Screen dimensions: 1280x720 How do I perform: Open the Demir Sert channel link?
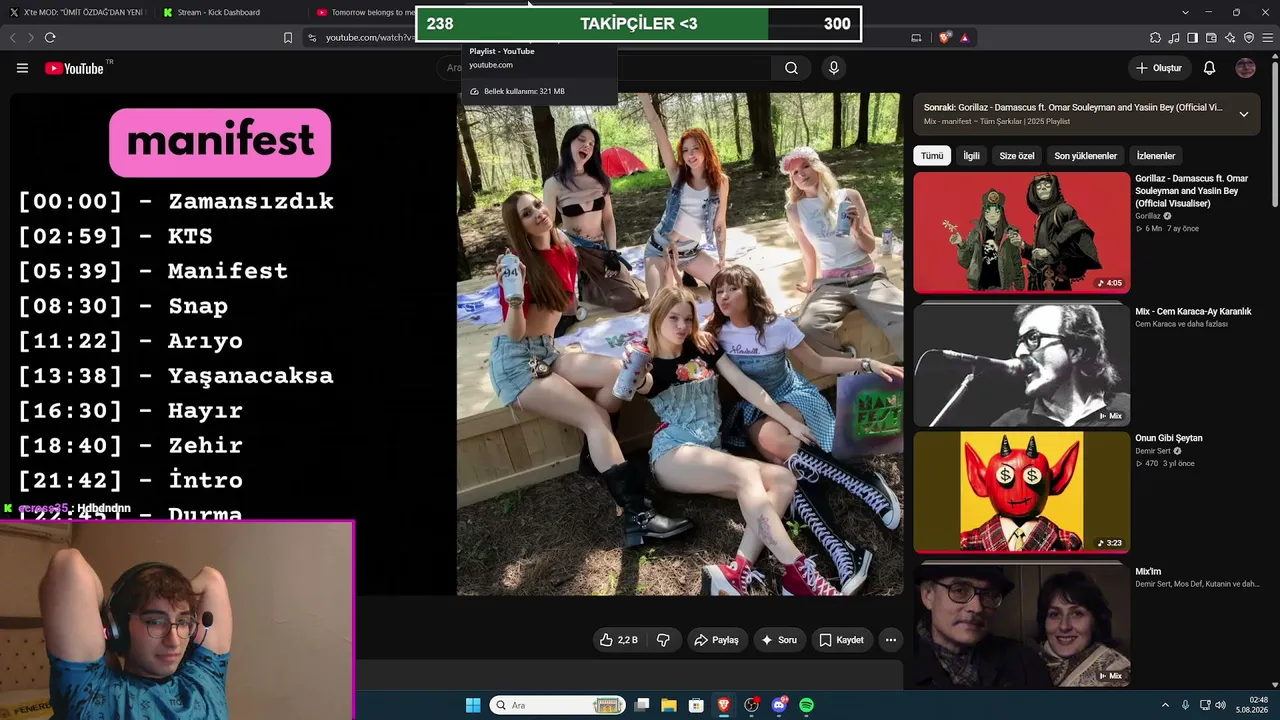1153,451
